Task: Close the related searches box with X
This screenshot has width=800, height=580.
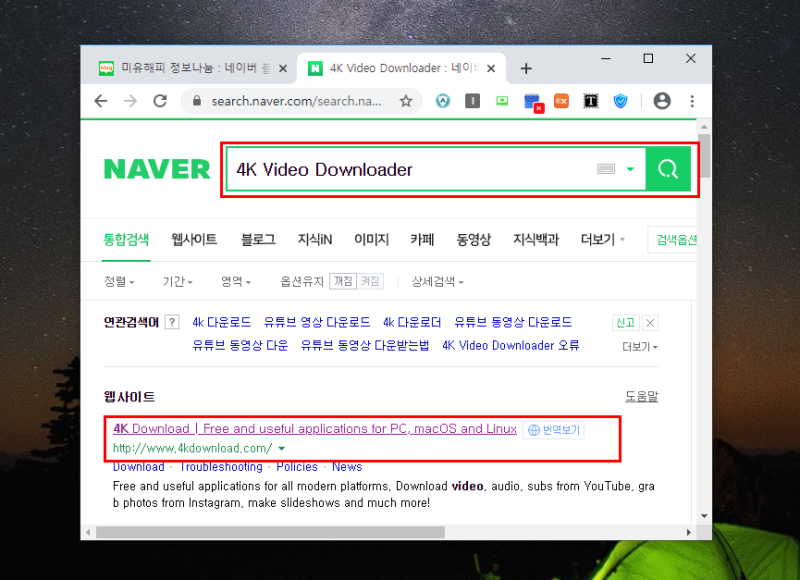Action: (650, 322)
